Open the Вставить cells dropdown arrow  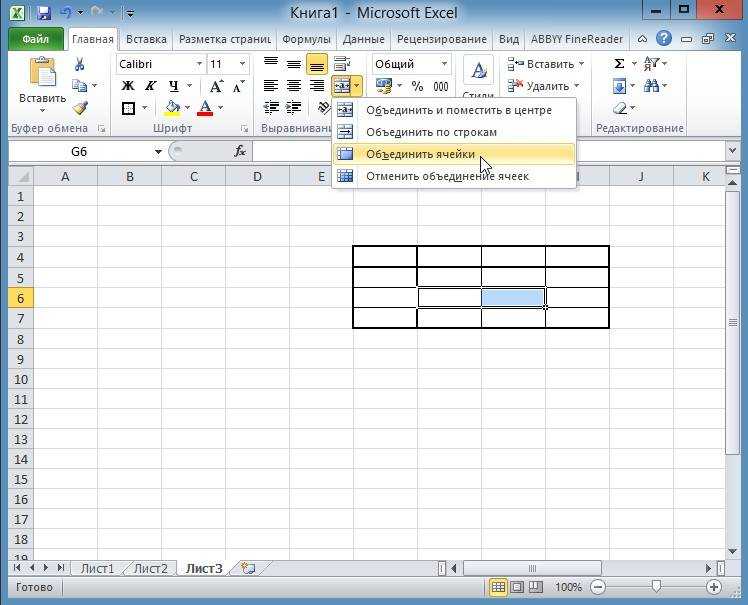point(581,63)
